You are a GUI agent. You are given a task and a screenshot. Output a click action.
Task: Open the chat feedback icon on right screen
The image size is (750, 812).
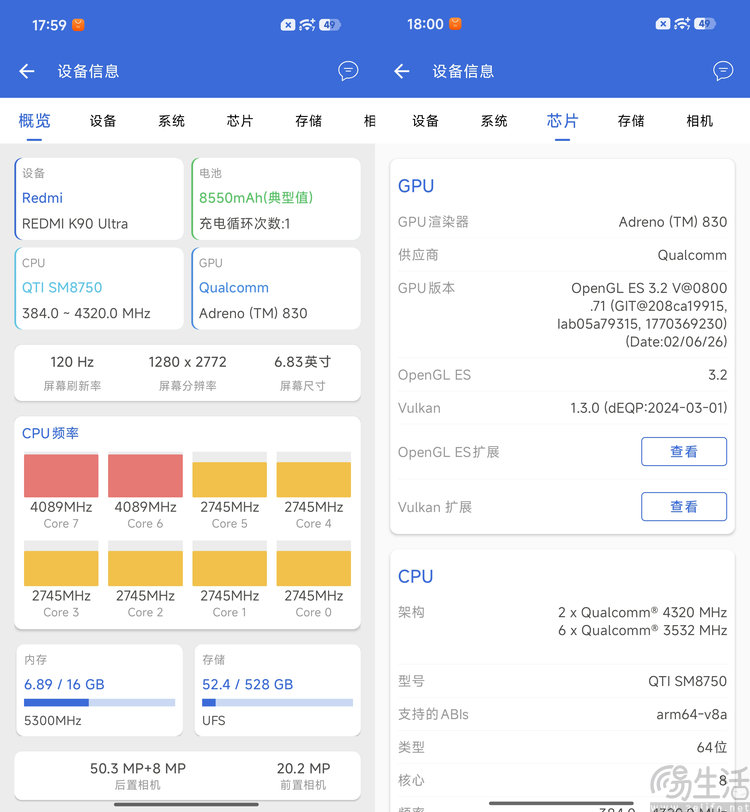pos(723,71)
